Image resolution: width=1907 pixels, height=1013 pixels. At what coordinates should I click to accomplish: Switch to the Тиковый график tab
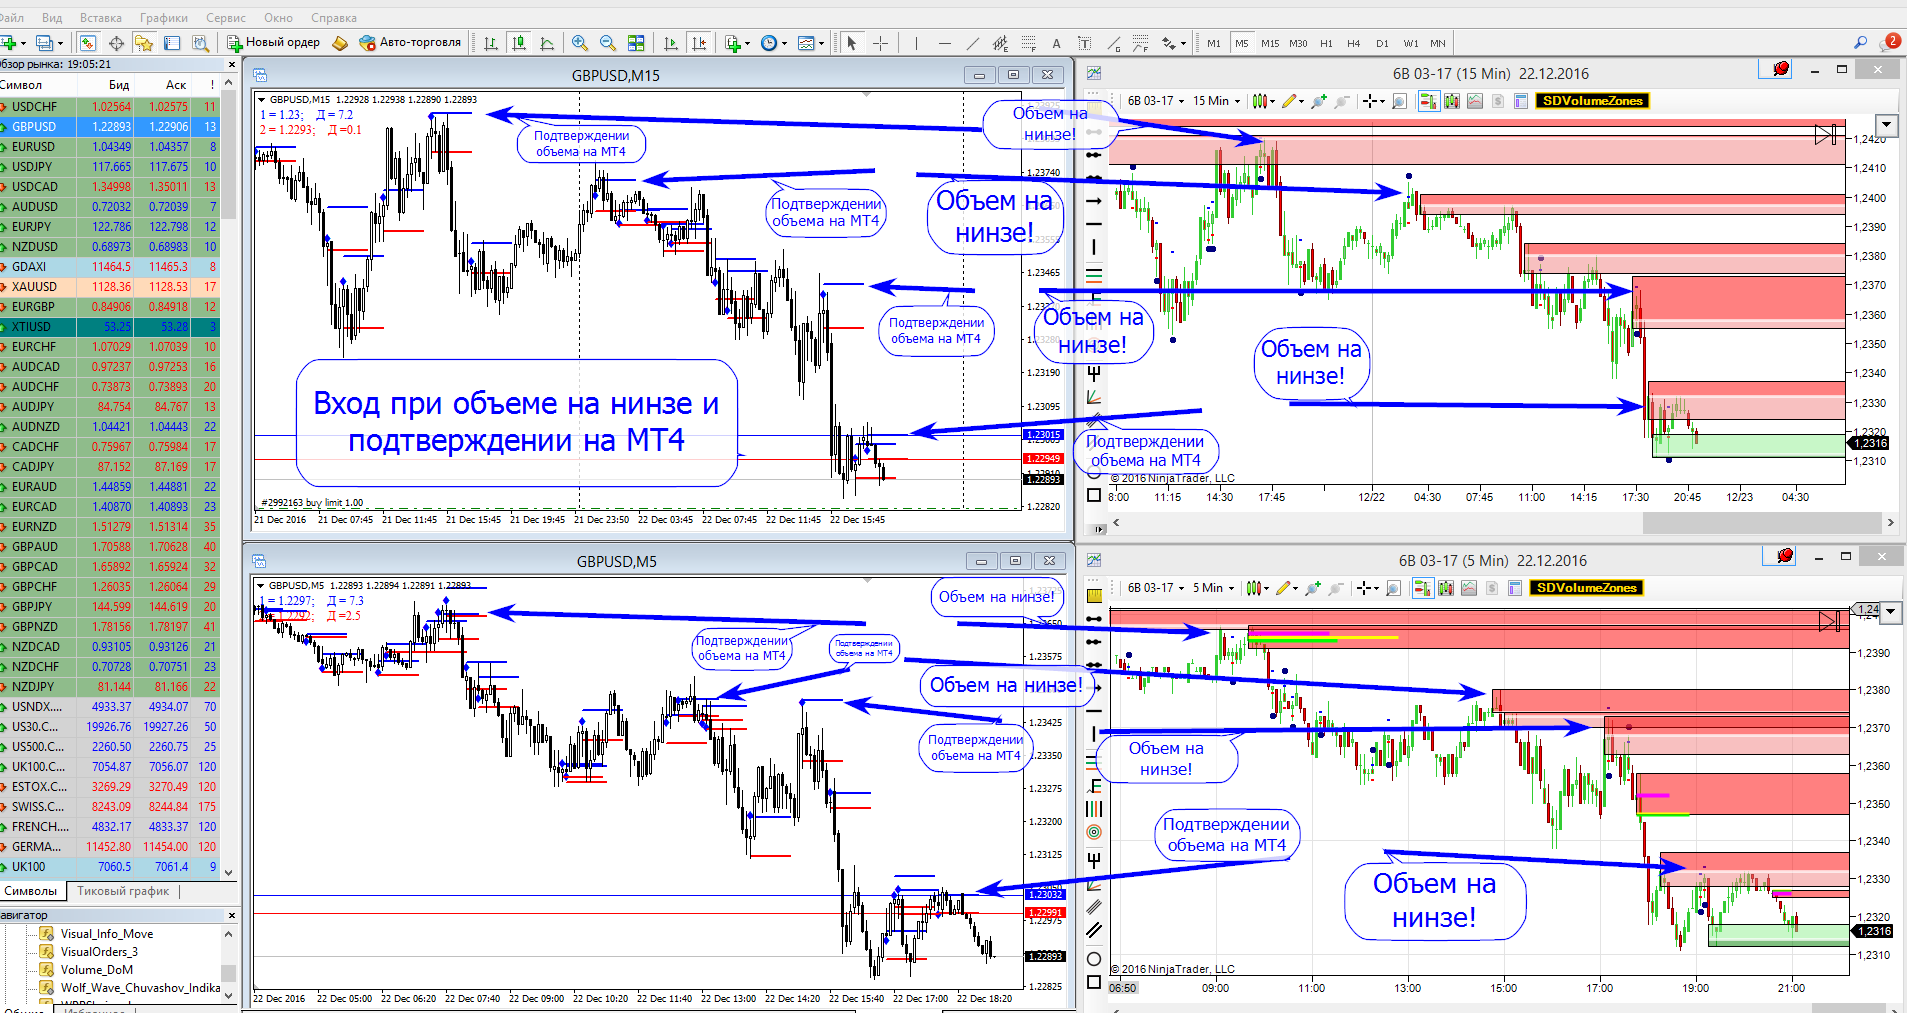(123, 891)
